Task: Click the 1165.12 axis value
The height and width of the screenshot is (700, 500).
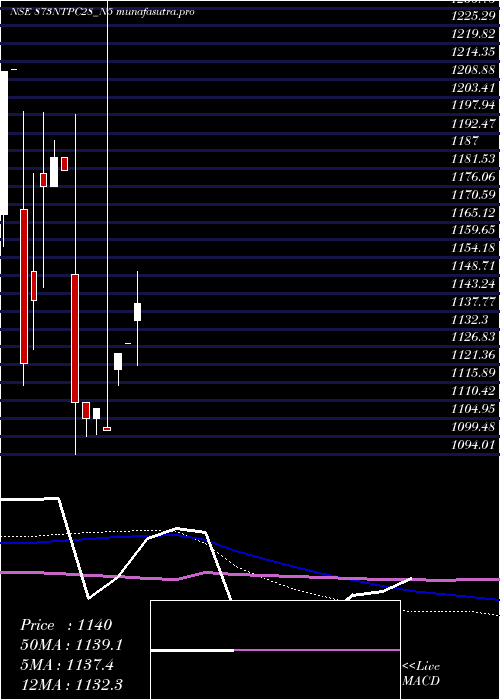Action: click(473, 212)
